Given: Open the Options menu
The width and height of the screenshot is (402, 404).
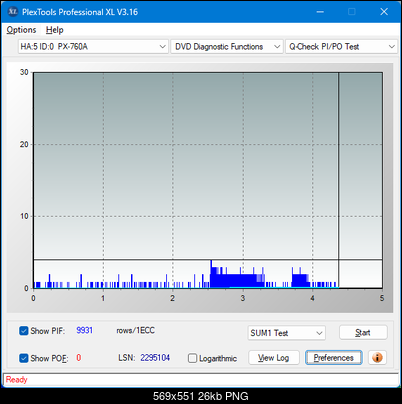Looking at the screenshot, I should click(x=21, y=30).
